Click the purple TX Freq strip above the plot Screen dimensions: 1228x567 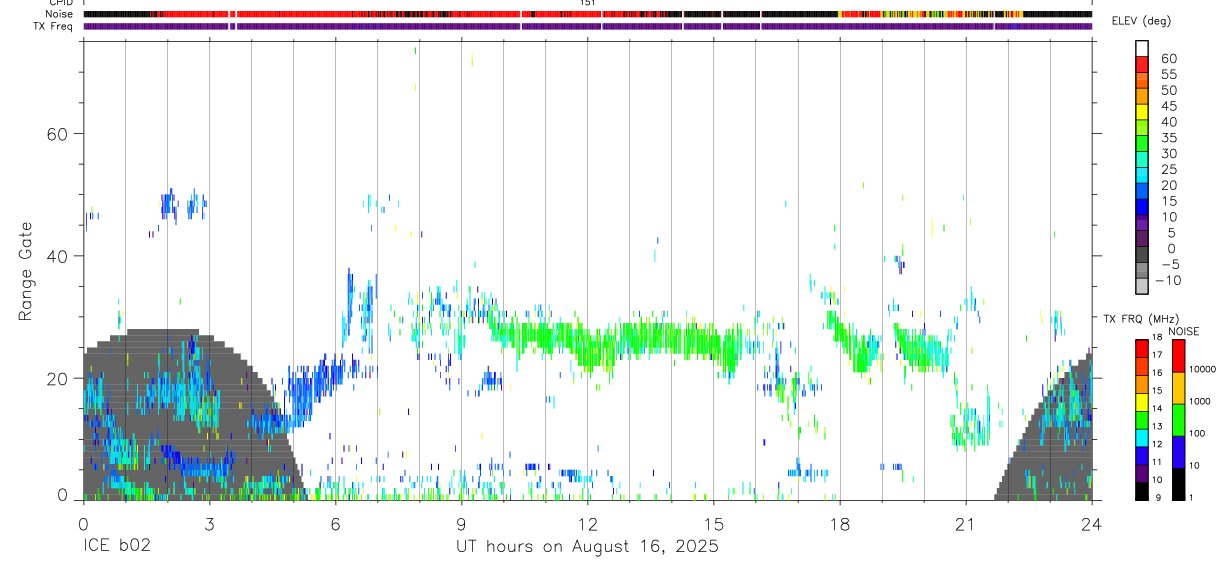click(x=588, y=26)
